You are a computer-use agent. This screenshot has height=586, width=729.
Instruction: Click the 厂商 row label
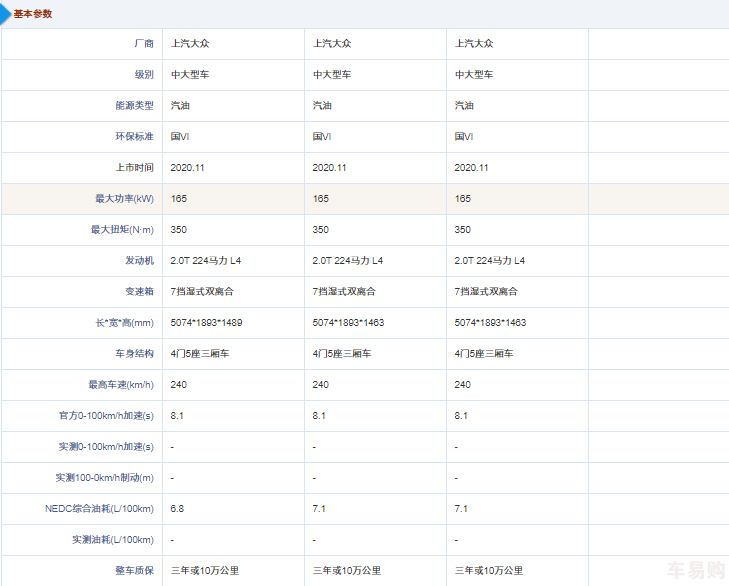tap(144, 44)
